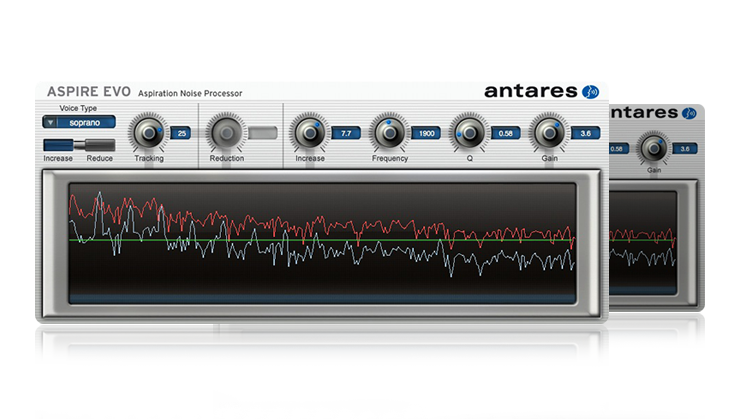Image resolution: width=736 pixels, height=419 pixels.
Task: Click the 0.58 value in background window
Action: coord(617,149)
